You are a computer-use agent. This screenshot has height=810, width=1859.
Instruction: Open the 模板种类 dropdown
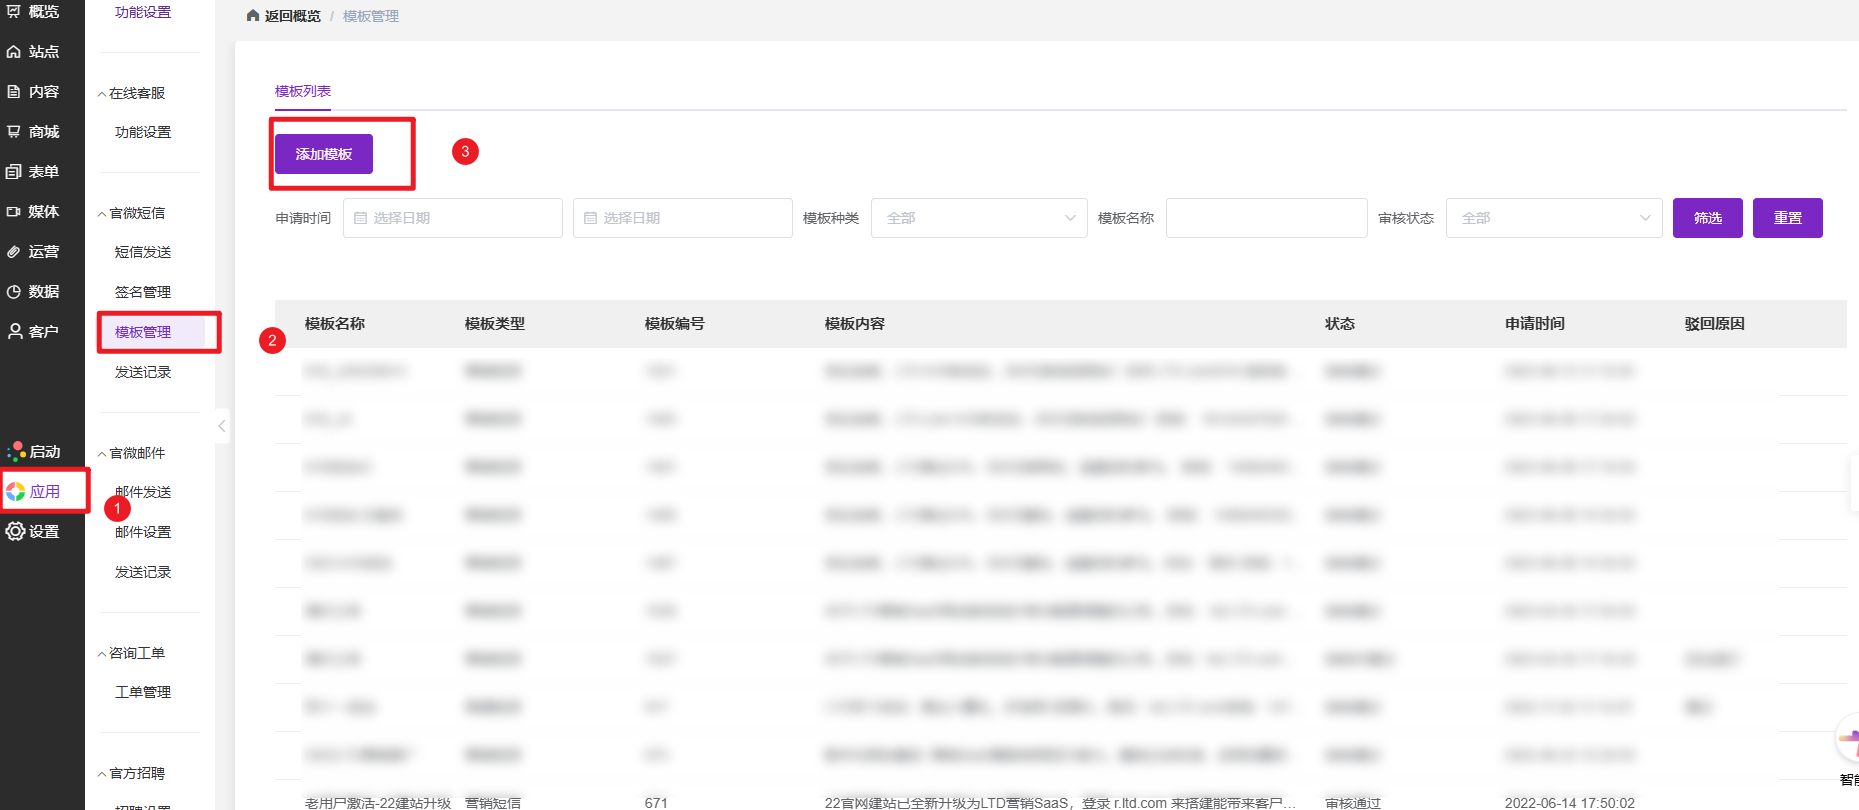coord(979,218)
